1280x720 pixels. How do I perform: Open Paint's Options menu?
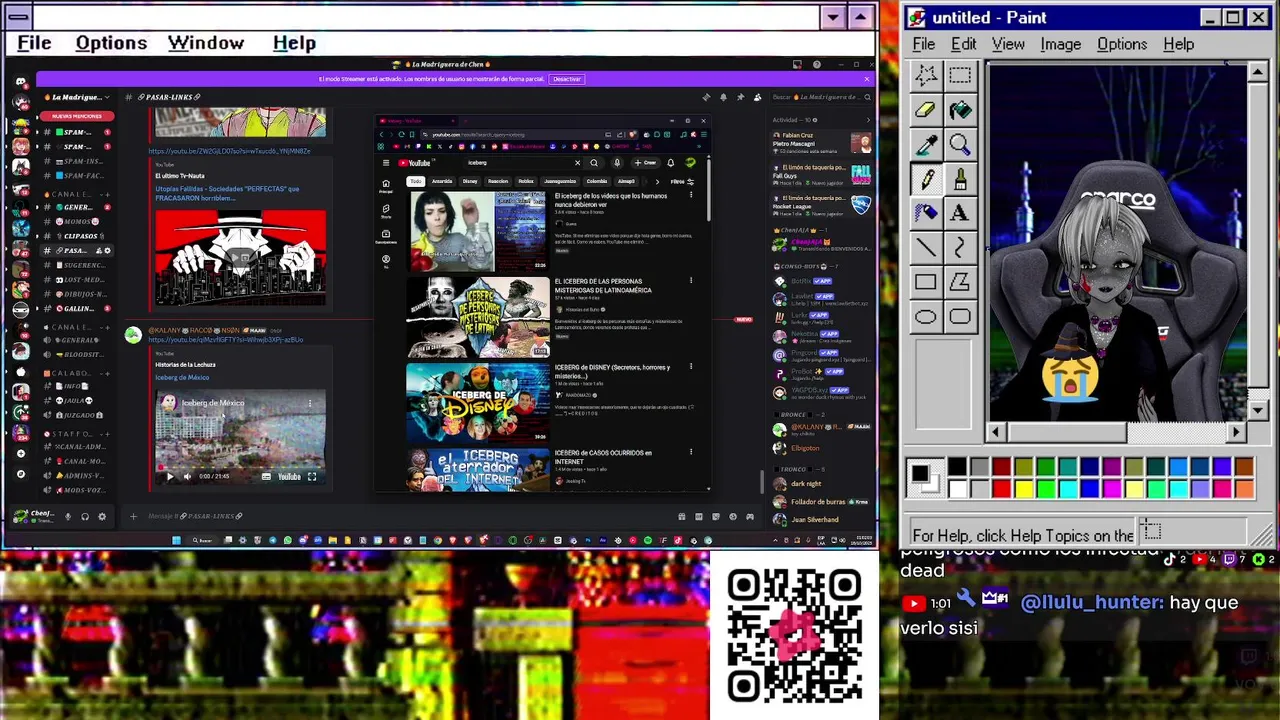point(1122,44)
